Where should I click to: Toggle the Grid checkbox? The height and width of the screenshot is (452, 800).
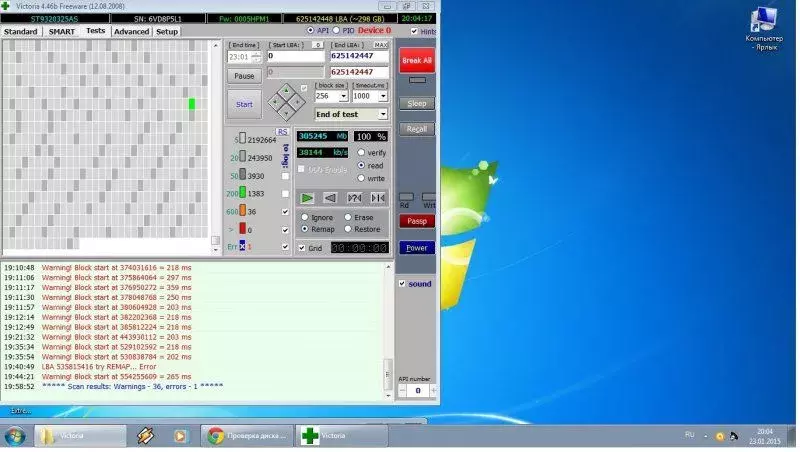302,248
